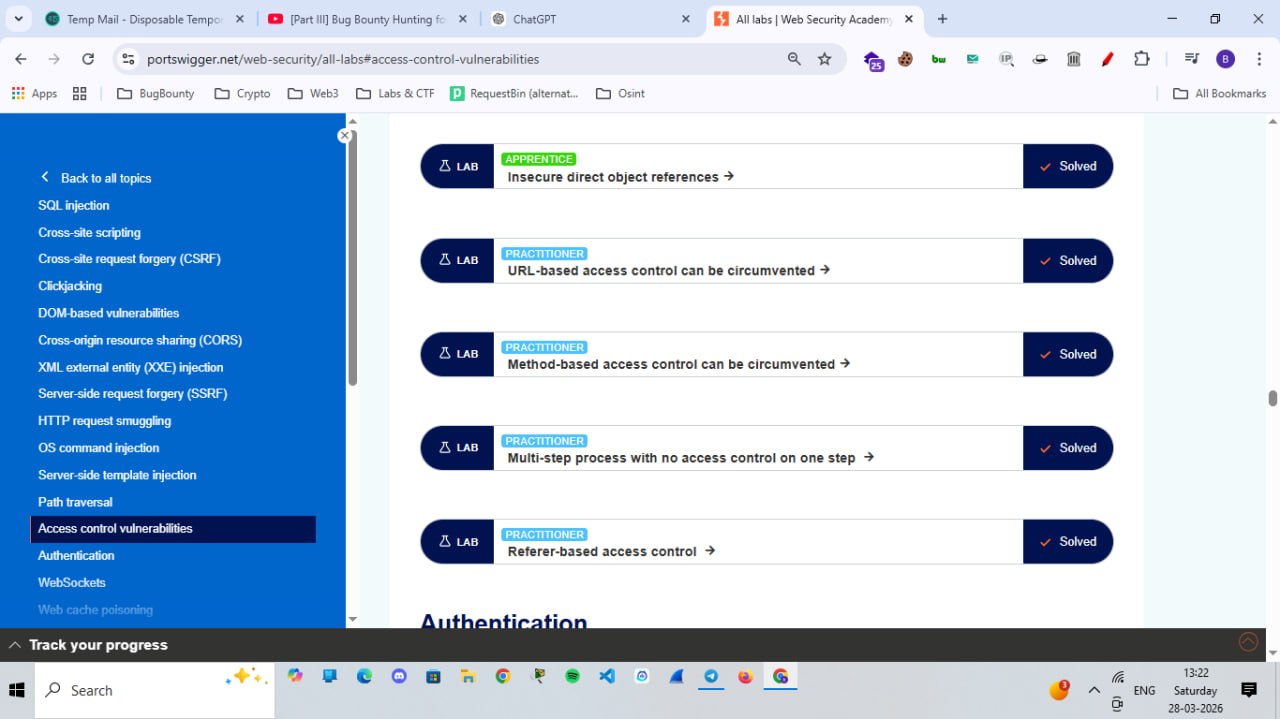Select WebSockets topic in the sidebar
Image resolution: width=1280 pixels, height=719 pixels.
72,582
